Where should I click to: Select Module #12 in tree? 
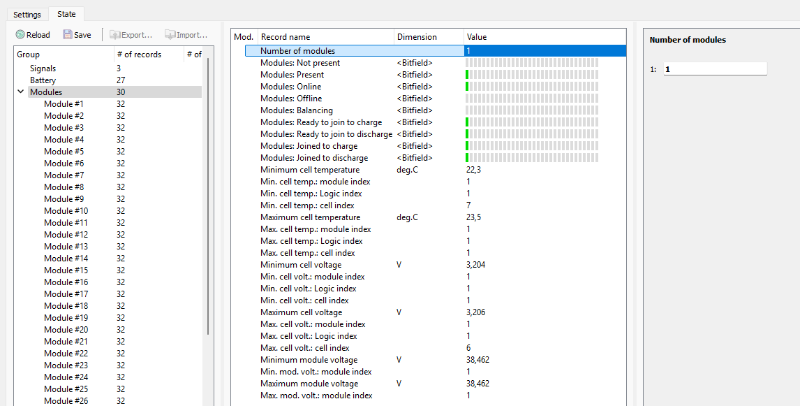coord(66,235)
